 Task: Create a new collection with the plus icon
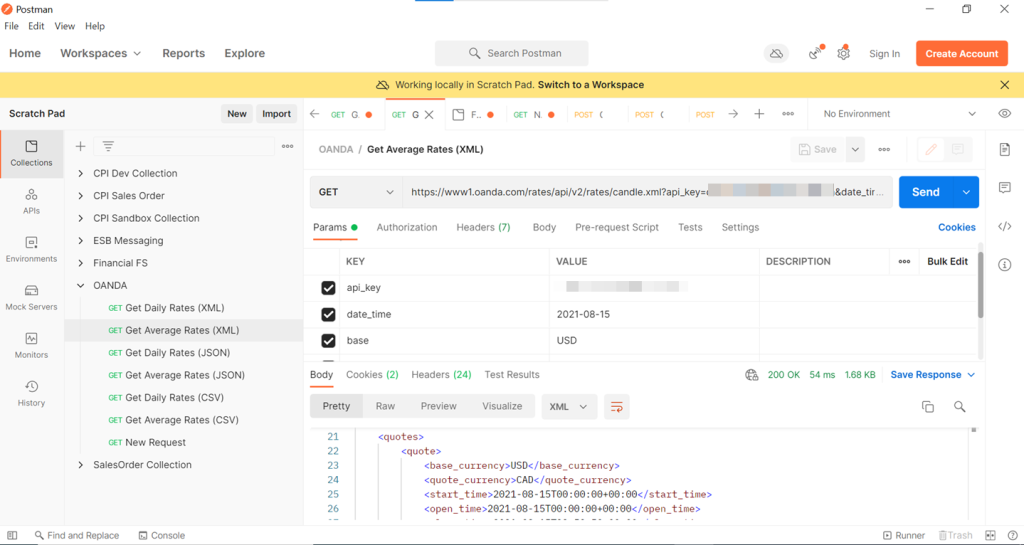pyautogui.click(x=80, y=146)
